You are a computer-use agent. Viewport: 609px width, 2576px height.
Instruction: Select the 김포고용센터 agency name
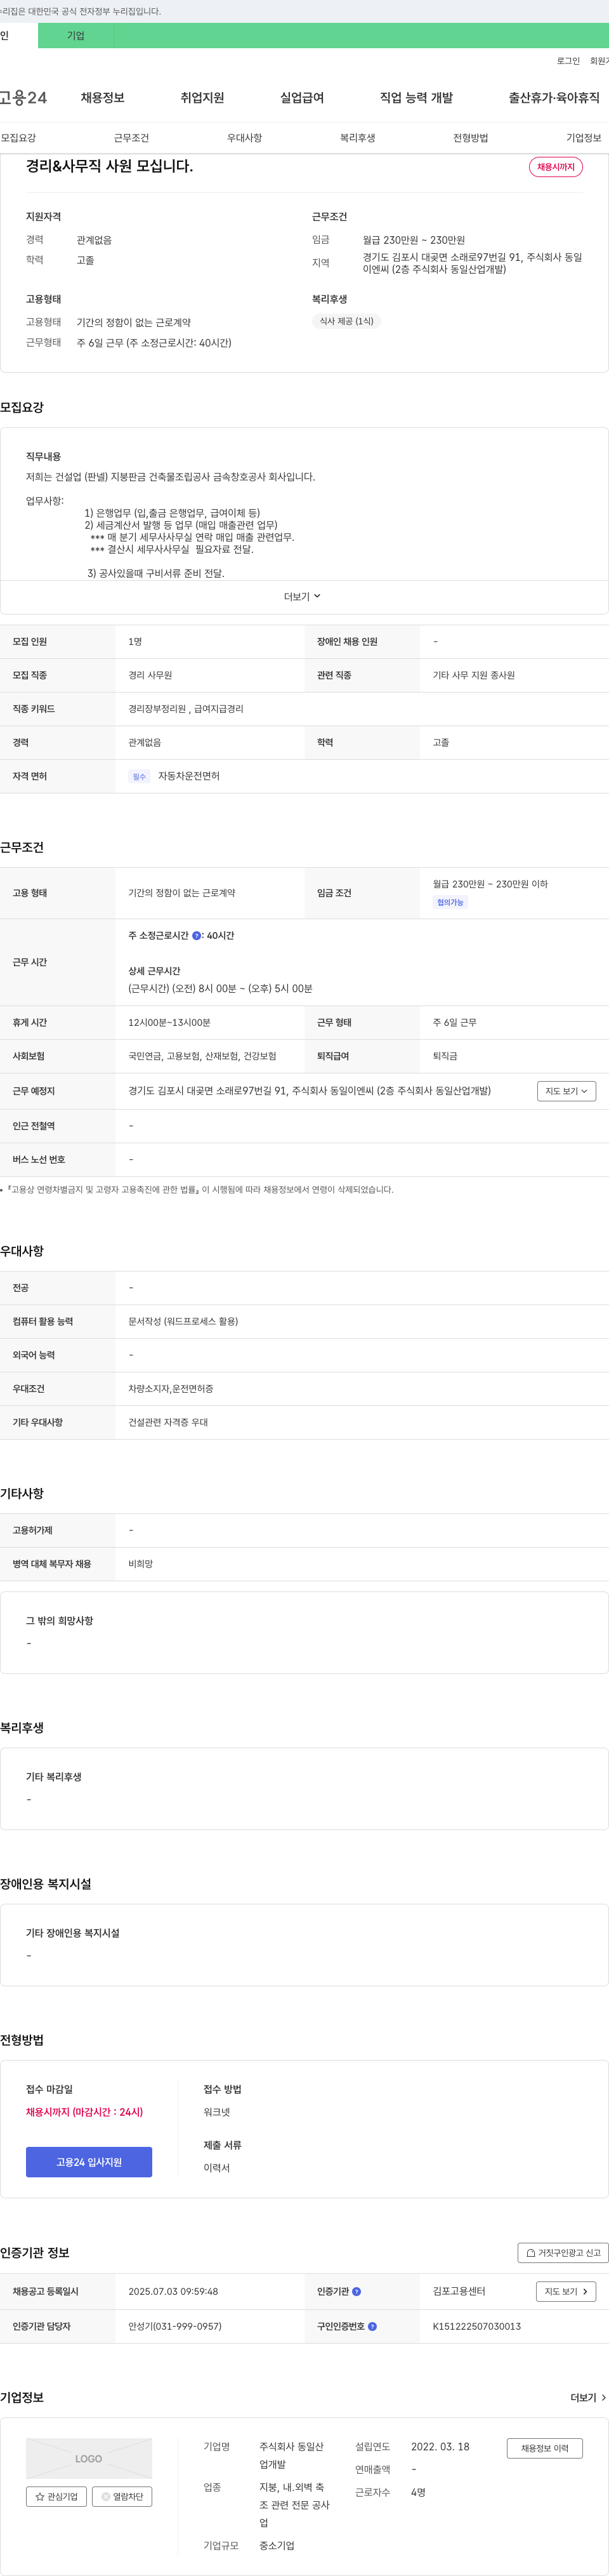459,2291
